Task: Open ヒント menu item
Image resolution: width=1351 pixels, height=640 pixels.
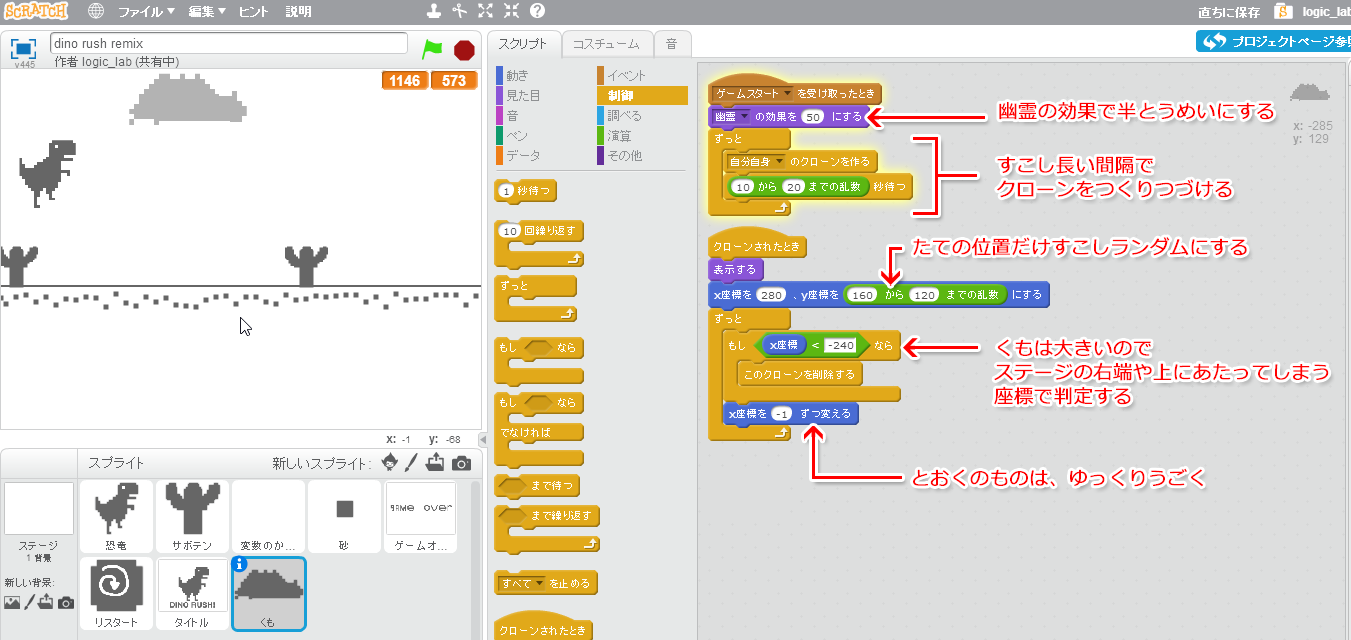Action: pyautogui.click(x=254, y=12)
